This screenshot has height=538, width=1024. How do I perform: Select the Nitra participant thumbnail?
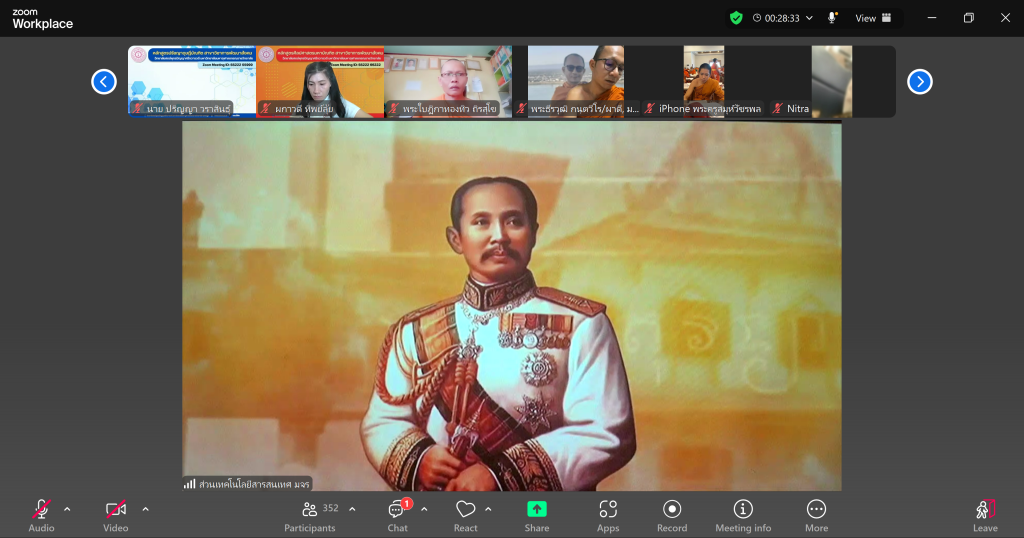(832, 82)
